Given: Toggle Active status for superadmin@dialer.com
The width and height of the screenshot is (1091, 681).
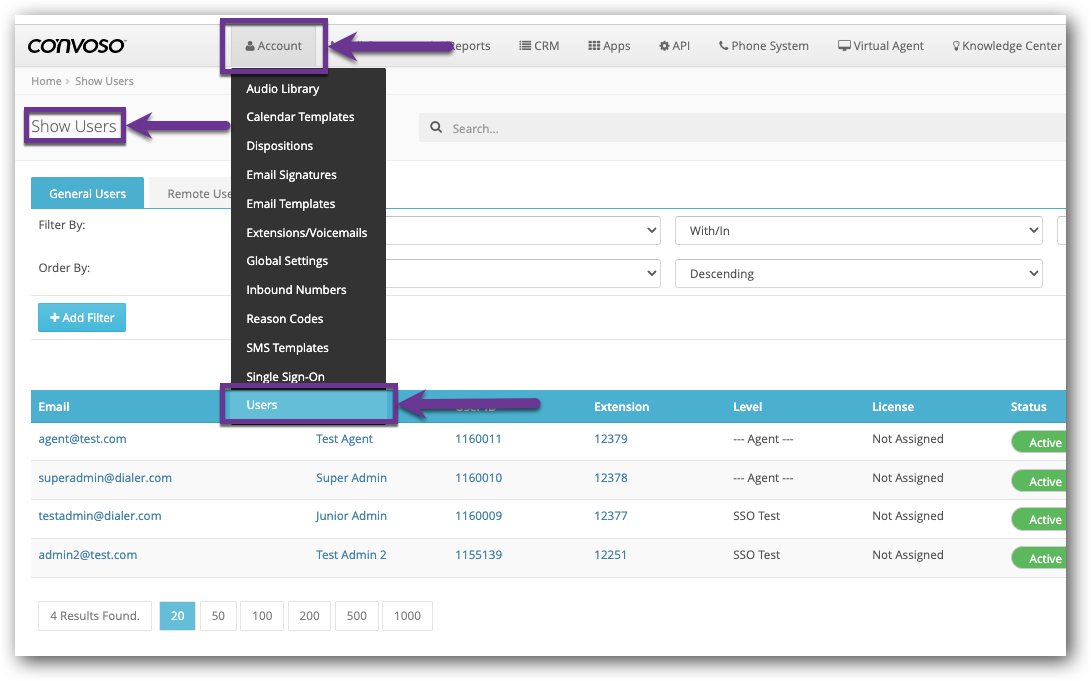Looking at the screenshot, I should [x=1040, y=482].
